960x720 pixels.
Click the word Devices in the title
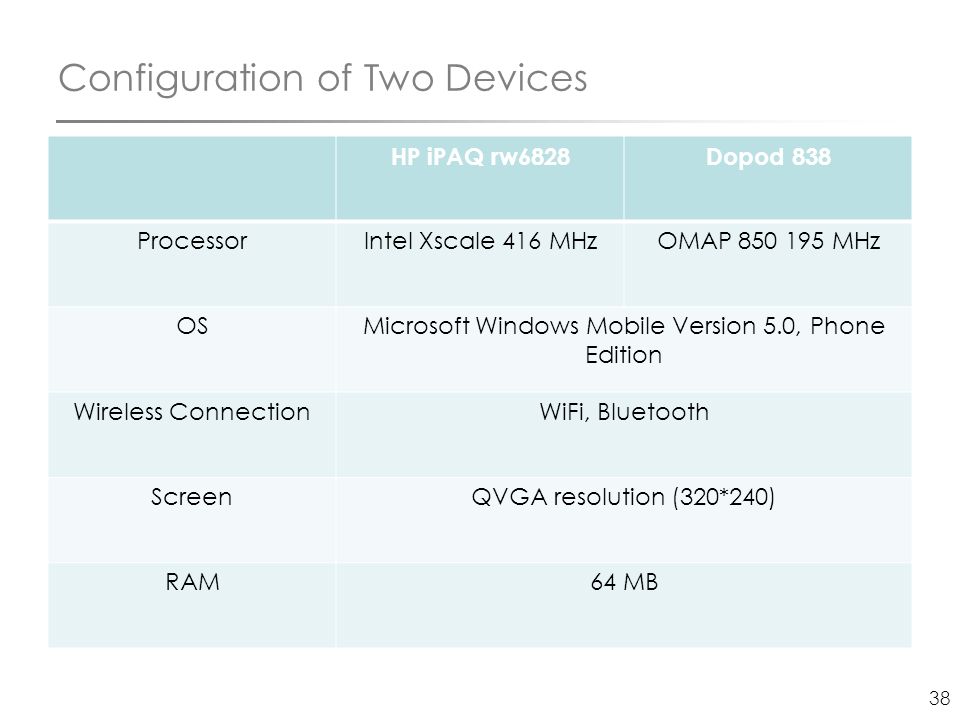(516, 78)
